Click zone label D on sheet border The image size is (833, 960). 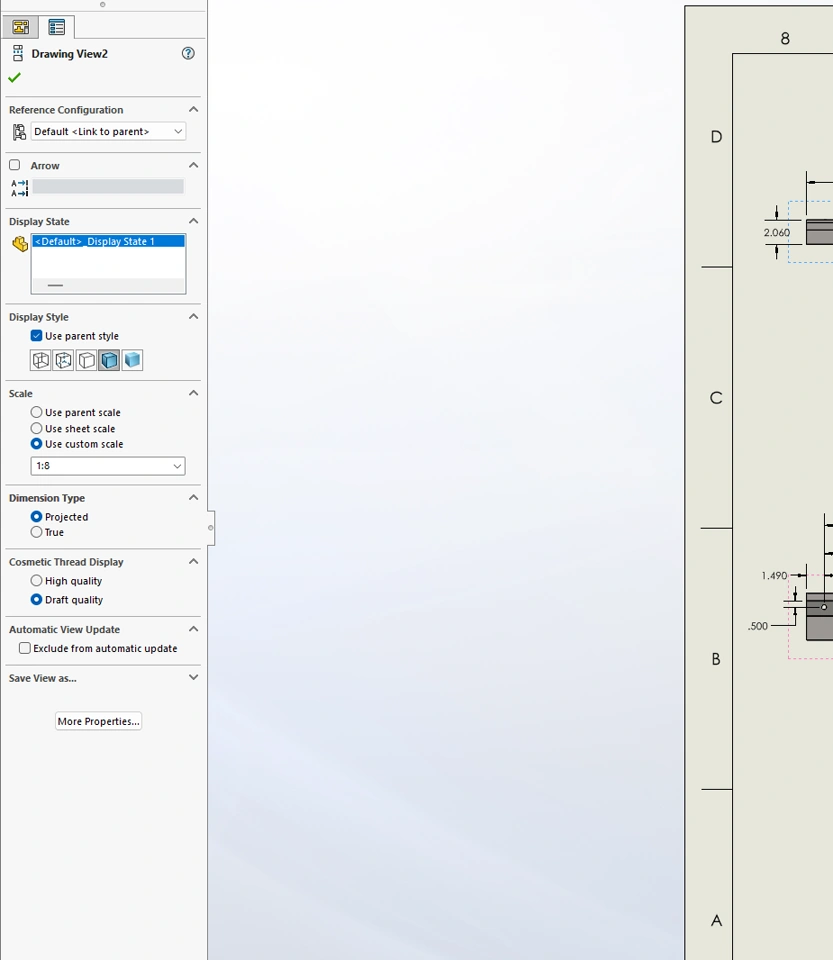tap(716, 137)
